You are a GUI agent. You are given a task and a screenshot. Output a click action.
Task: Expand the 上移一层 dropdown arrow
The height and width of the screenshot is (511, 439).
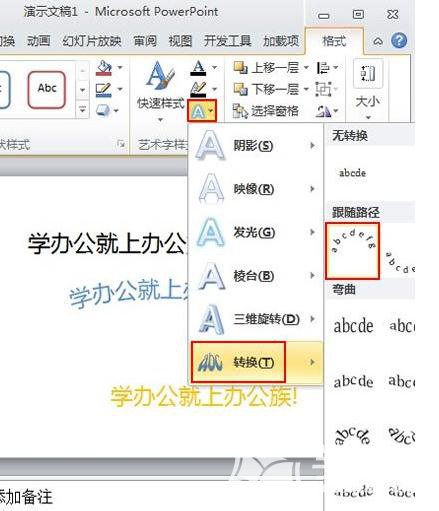tap(306, 68)
